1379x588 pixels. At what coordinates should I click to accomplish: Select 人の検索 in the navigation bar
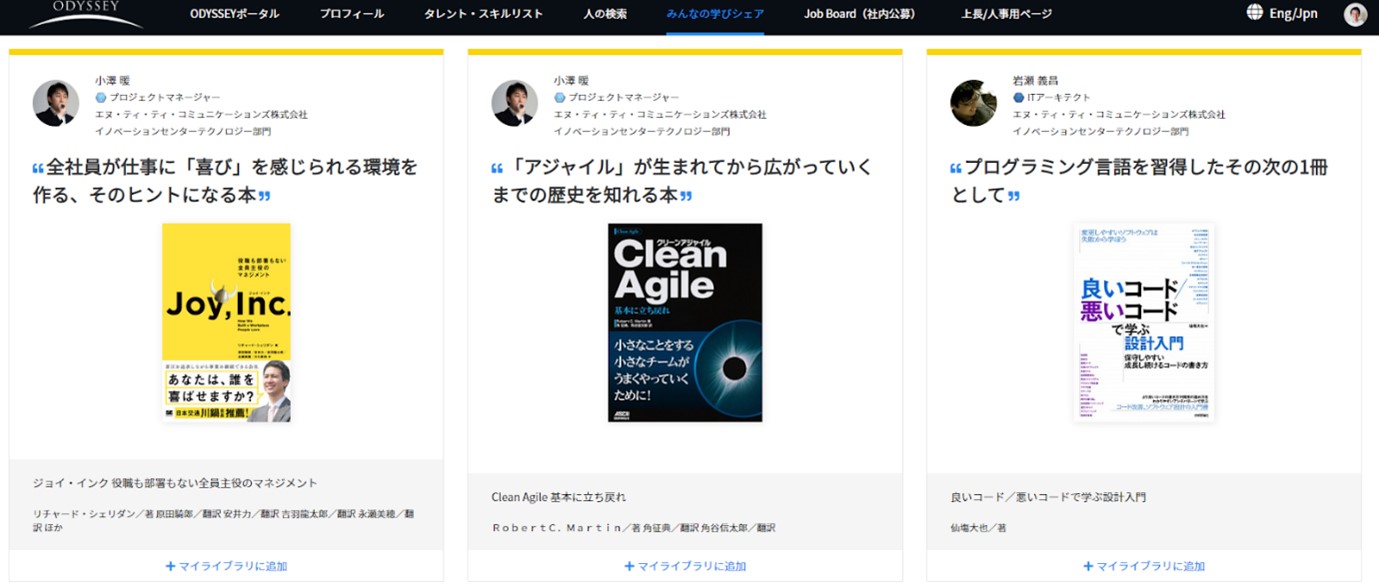[x=605, y=14]
